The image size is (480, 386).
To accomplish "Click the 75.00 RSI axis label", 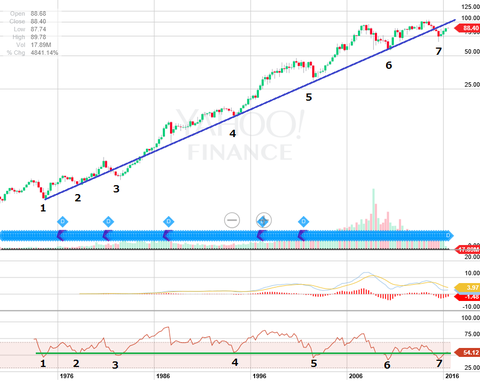I will tap(472, 334).
